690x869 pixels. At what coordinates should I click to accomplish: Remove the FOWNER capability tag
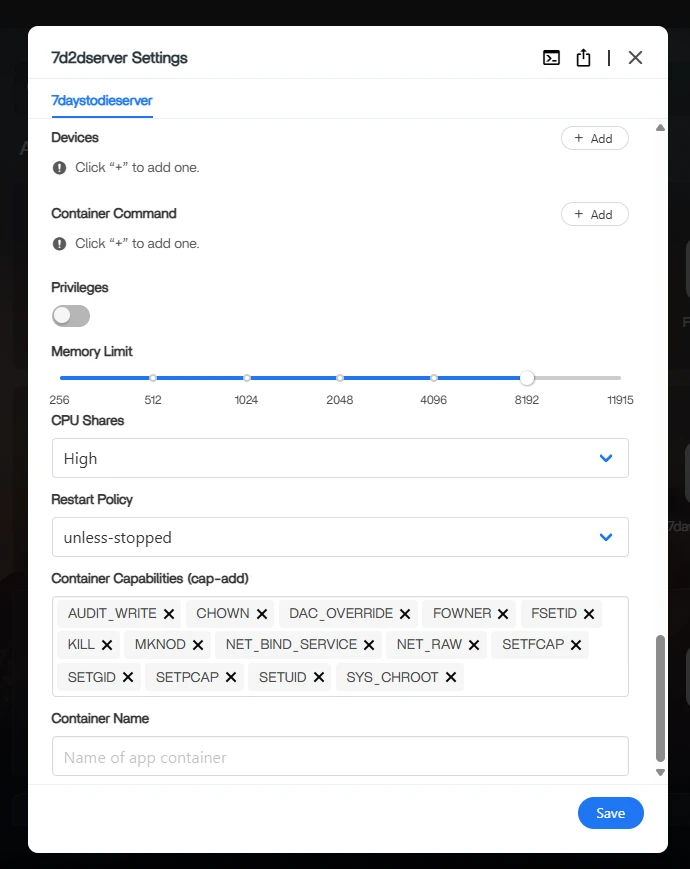503,614
